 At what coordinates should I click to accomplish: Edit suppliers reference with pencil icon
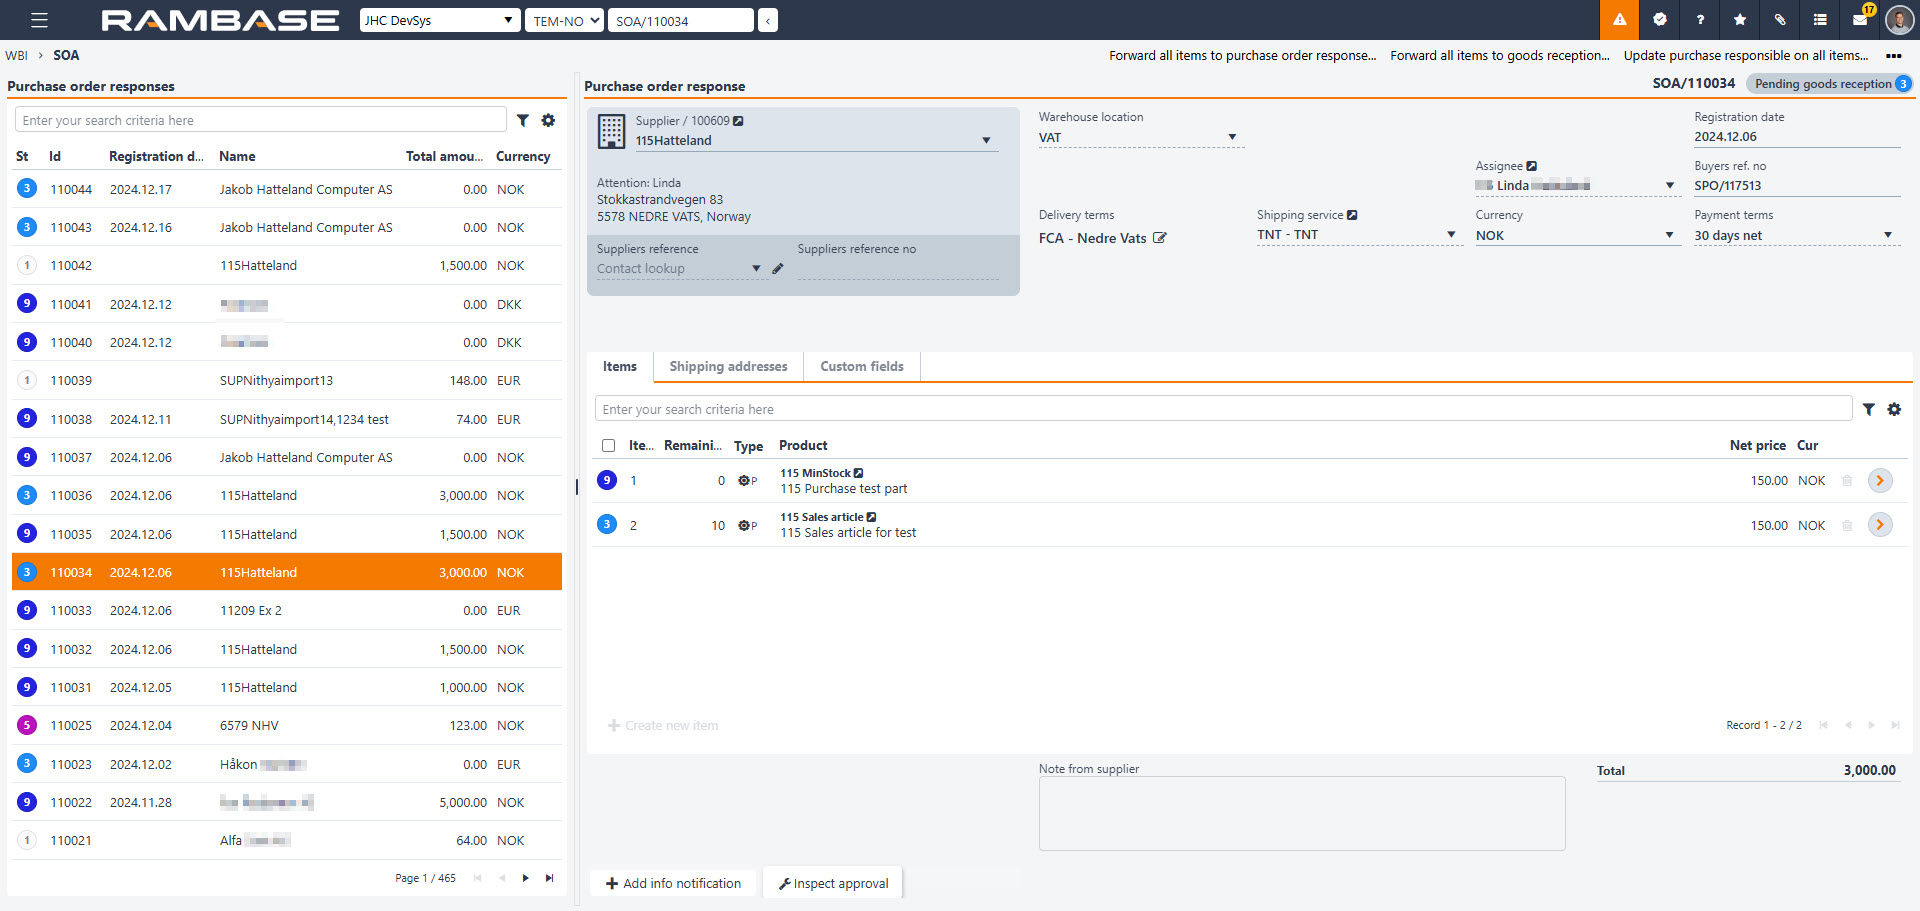click(x=778, y=269)
